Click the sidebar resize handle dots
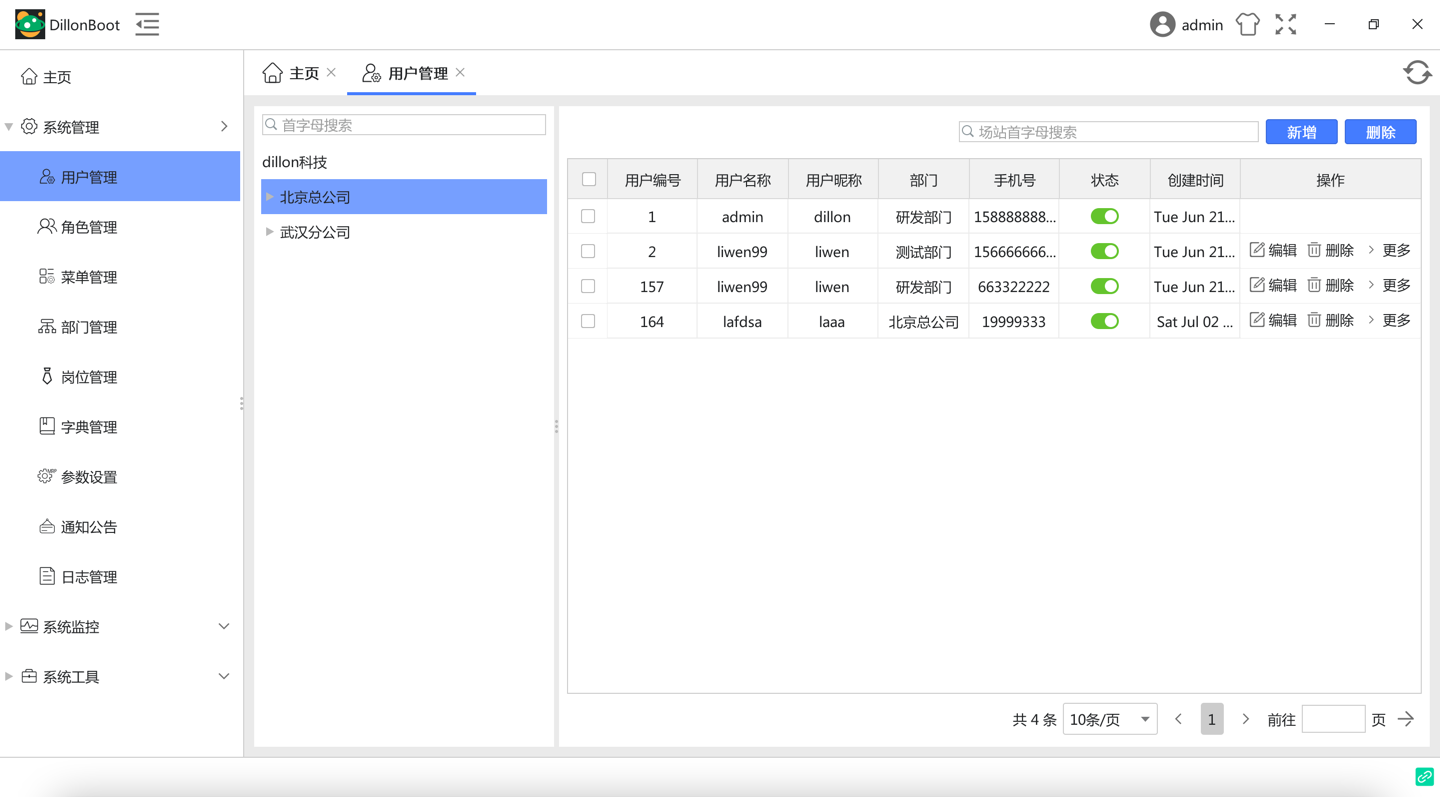Viewport: 1440px width, 797px height. (x=242, y=404)
